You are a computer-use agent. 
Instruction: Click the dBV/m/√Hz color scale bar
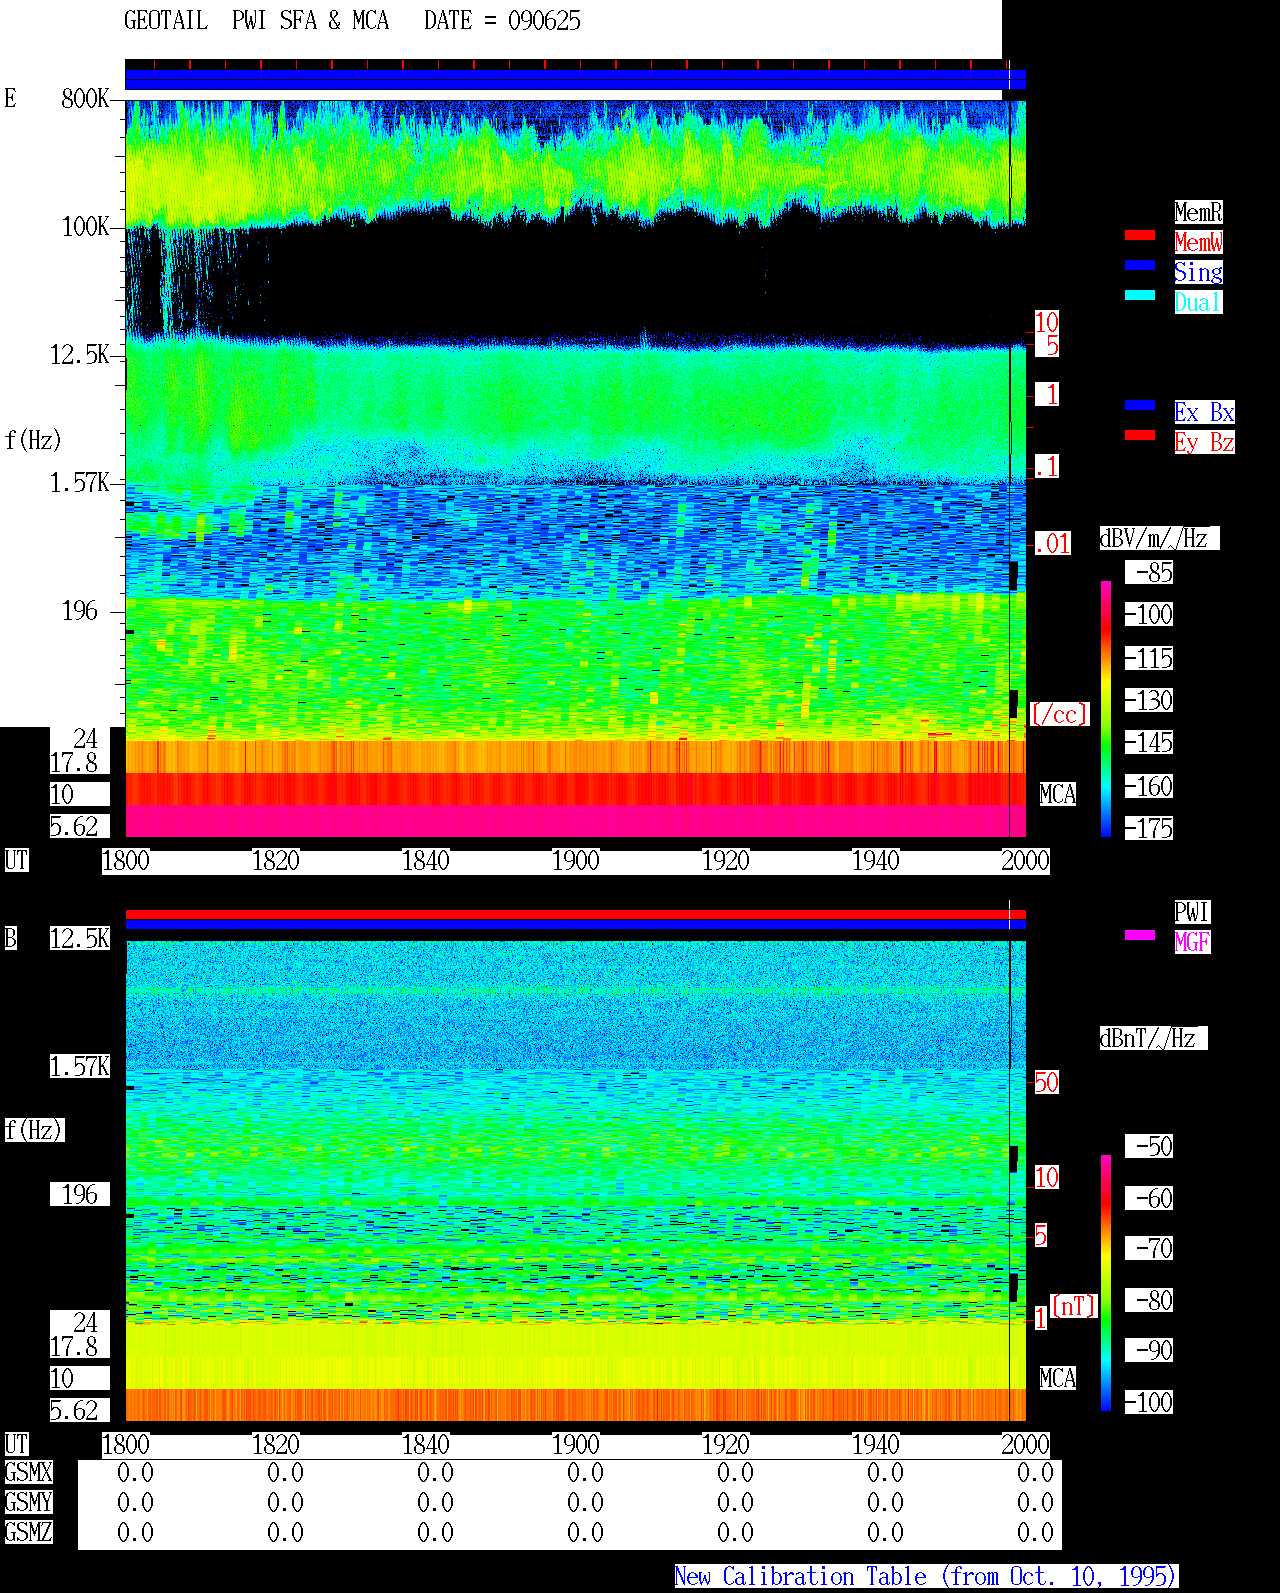click(1106, 708)
